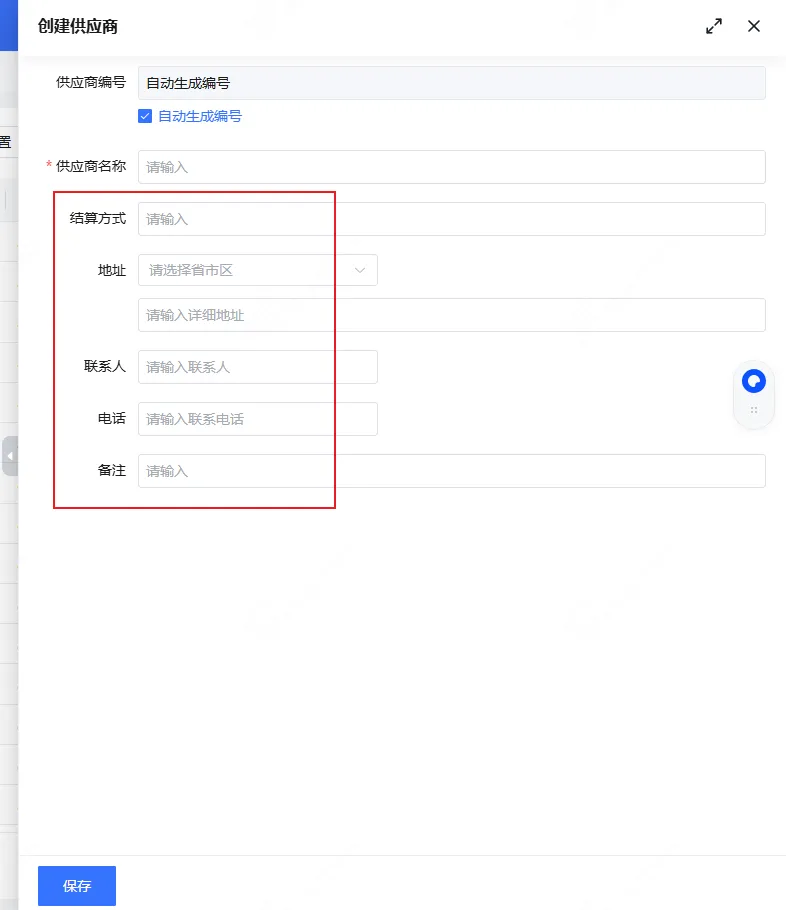Select the 请输入详细地址 text box
The width and height of the screenshot is (786, 910).
point(451,315)
